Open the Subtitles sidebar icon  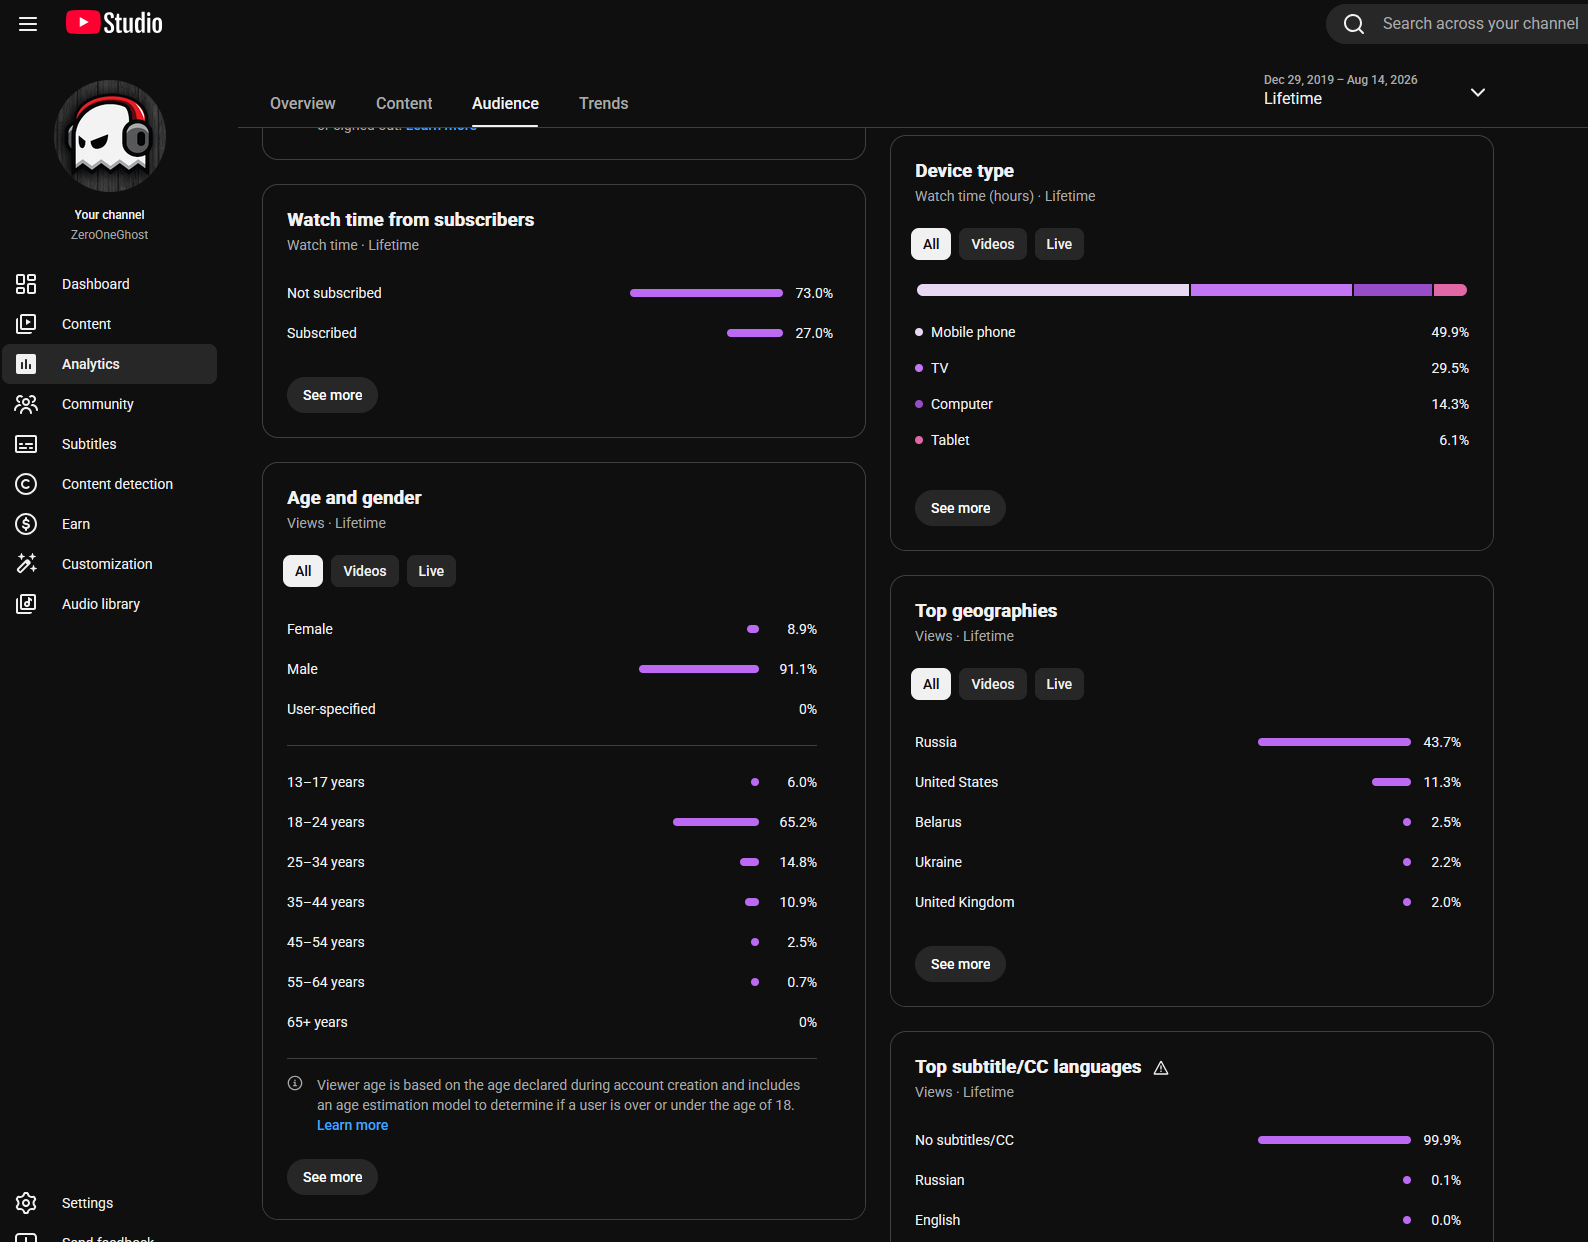tap(26, 444)
